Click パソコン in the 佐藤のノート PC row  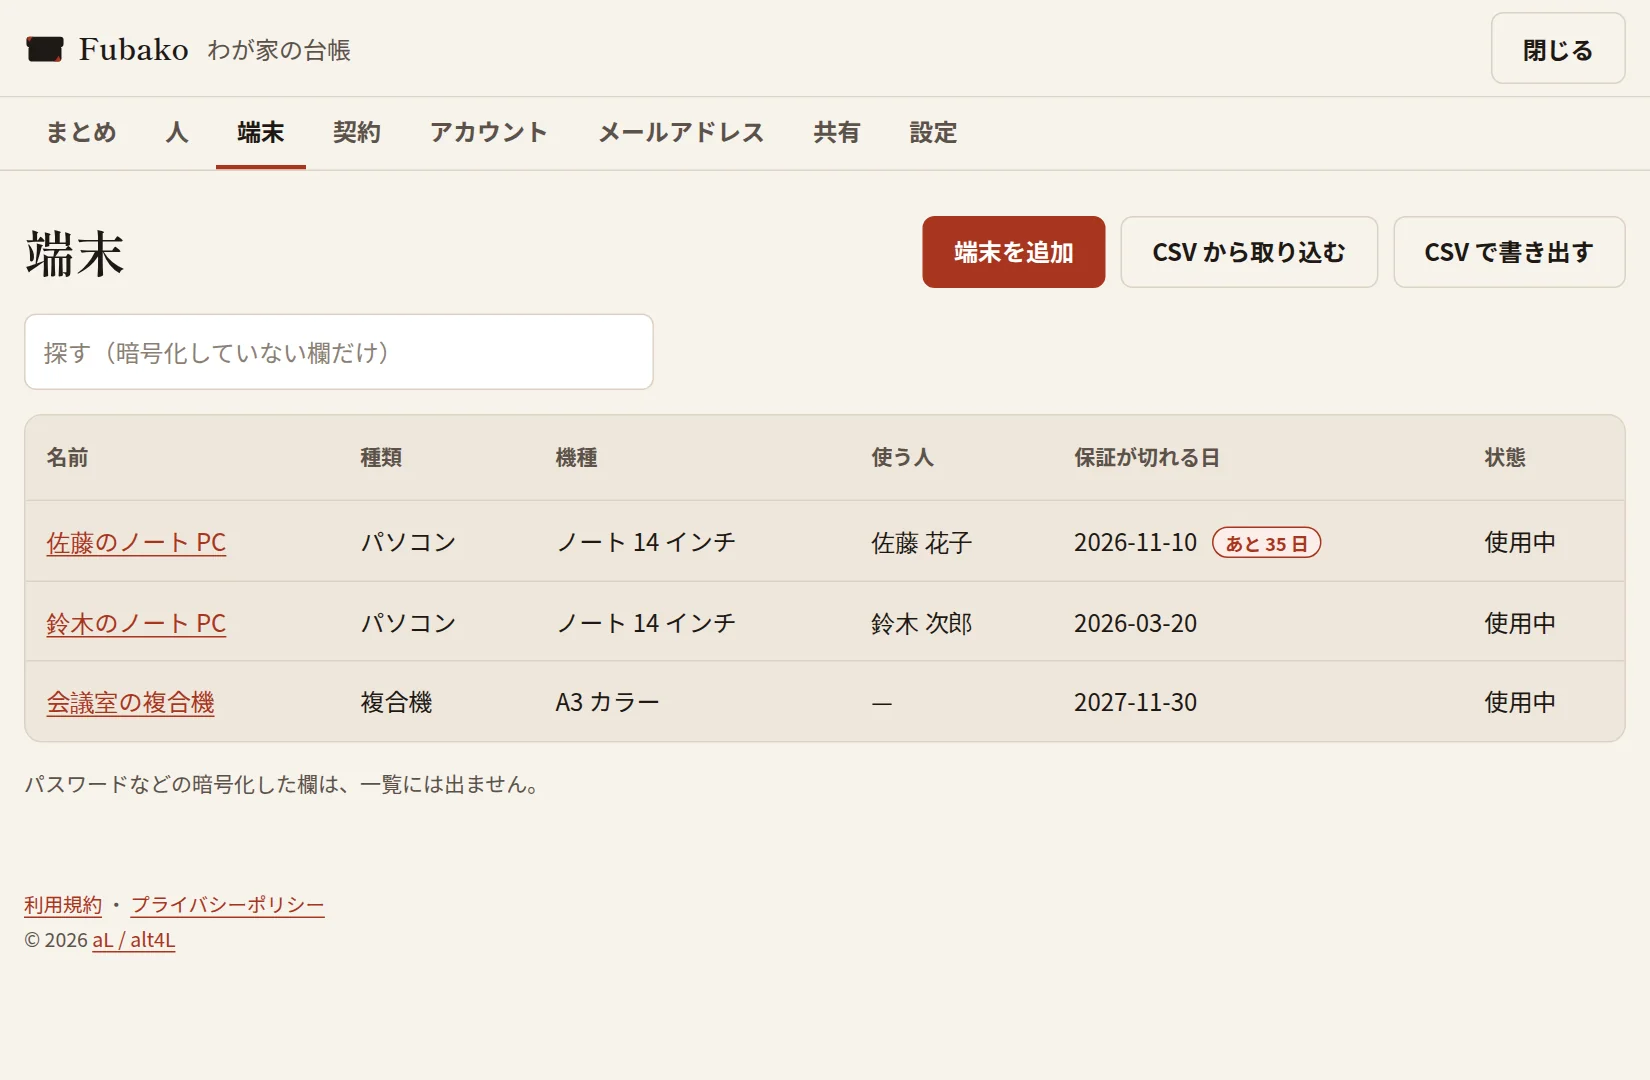pyautogui.click(x=408, y=542)
